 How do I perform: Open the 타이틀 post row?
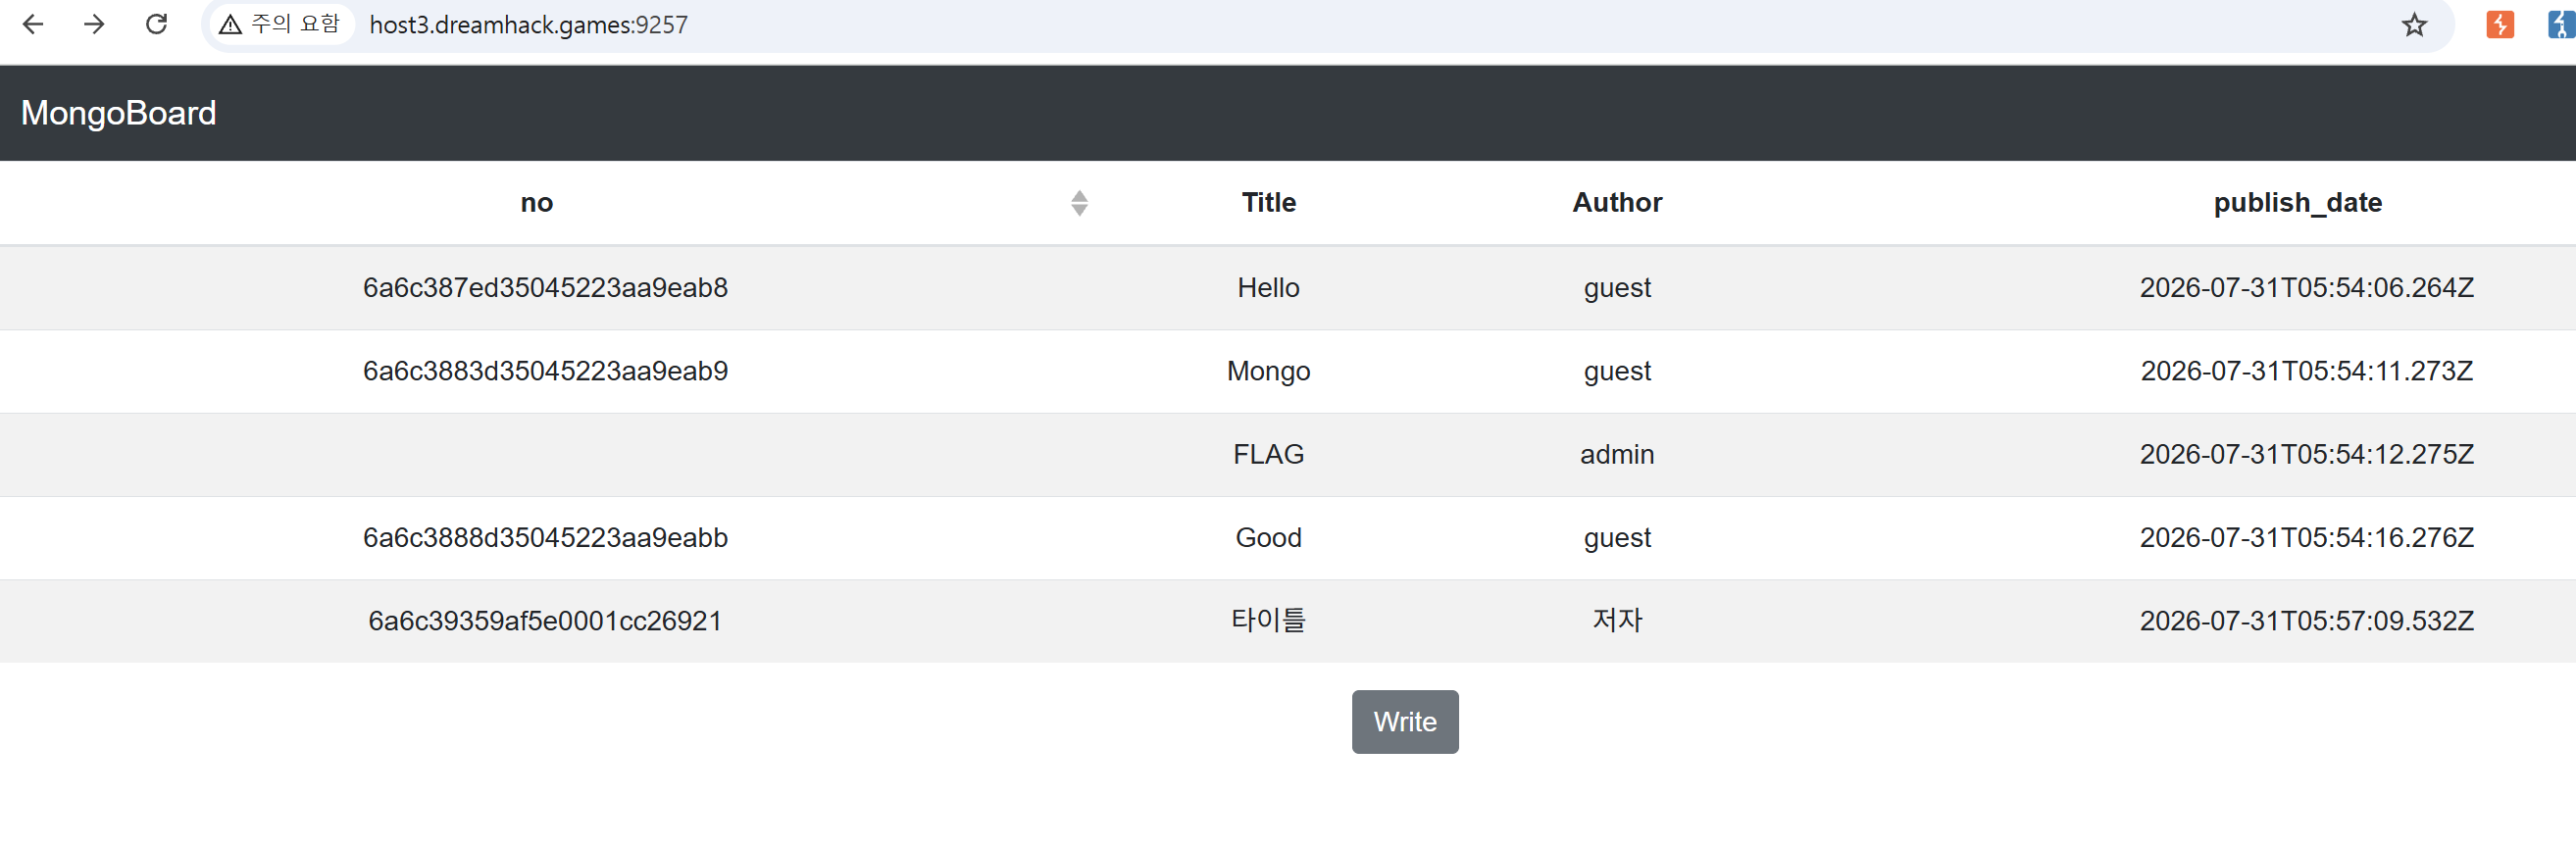1288,621
